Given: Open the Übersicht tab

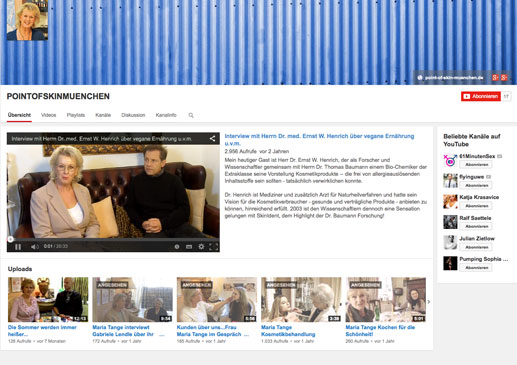Looking at the screenshot, I should point(19,115).
